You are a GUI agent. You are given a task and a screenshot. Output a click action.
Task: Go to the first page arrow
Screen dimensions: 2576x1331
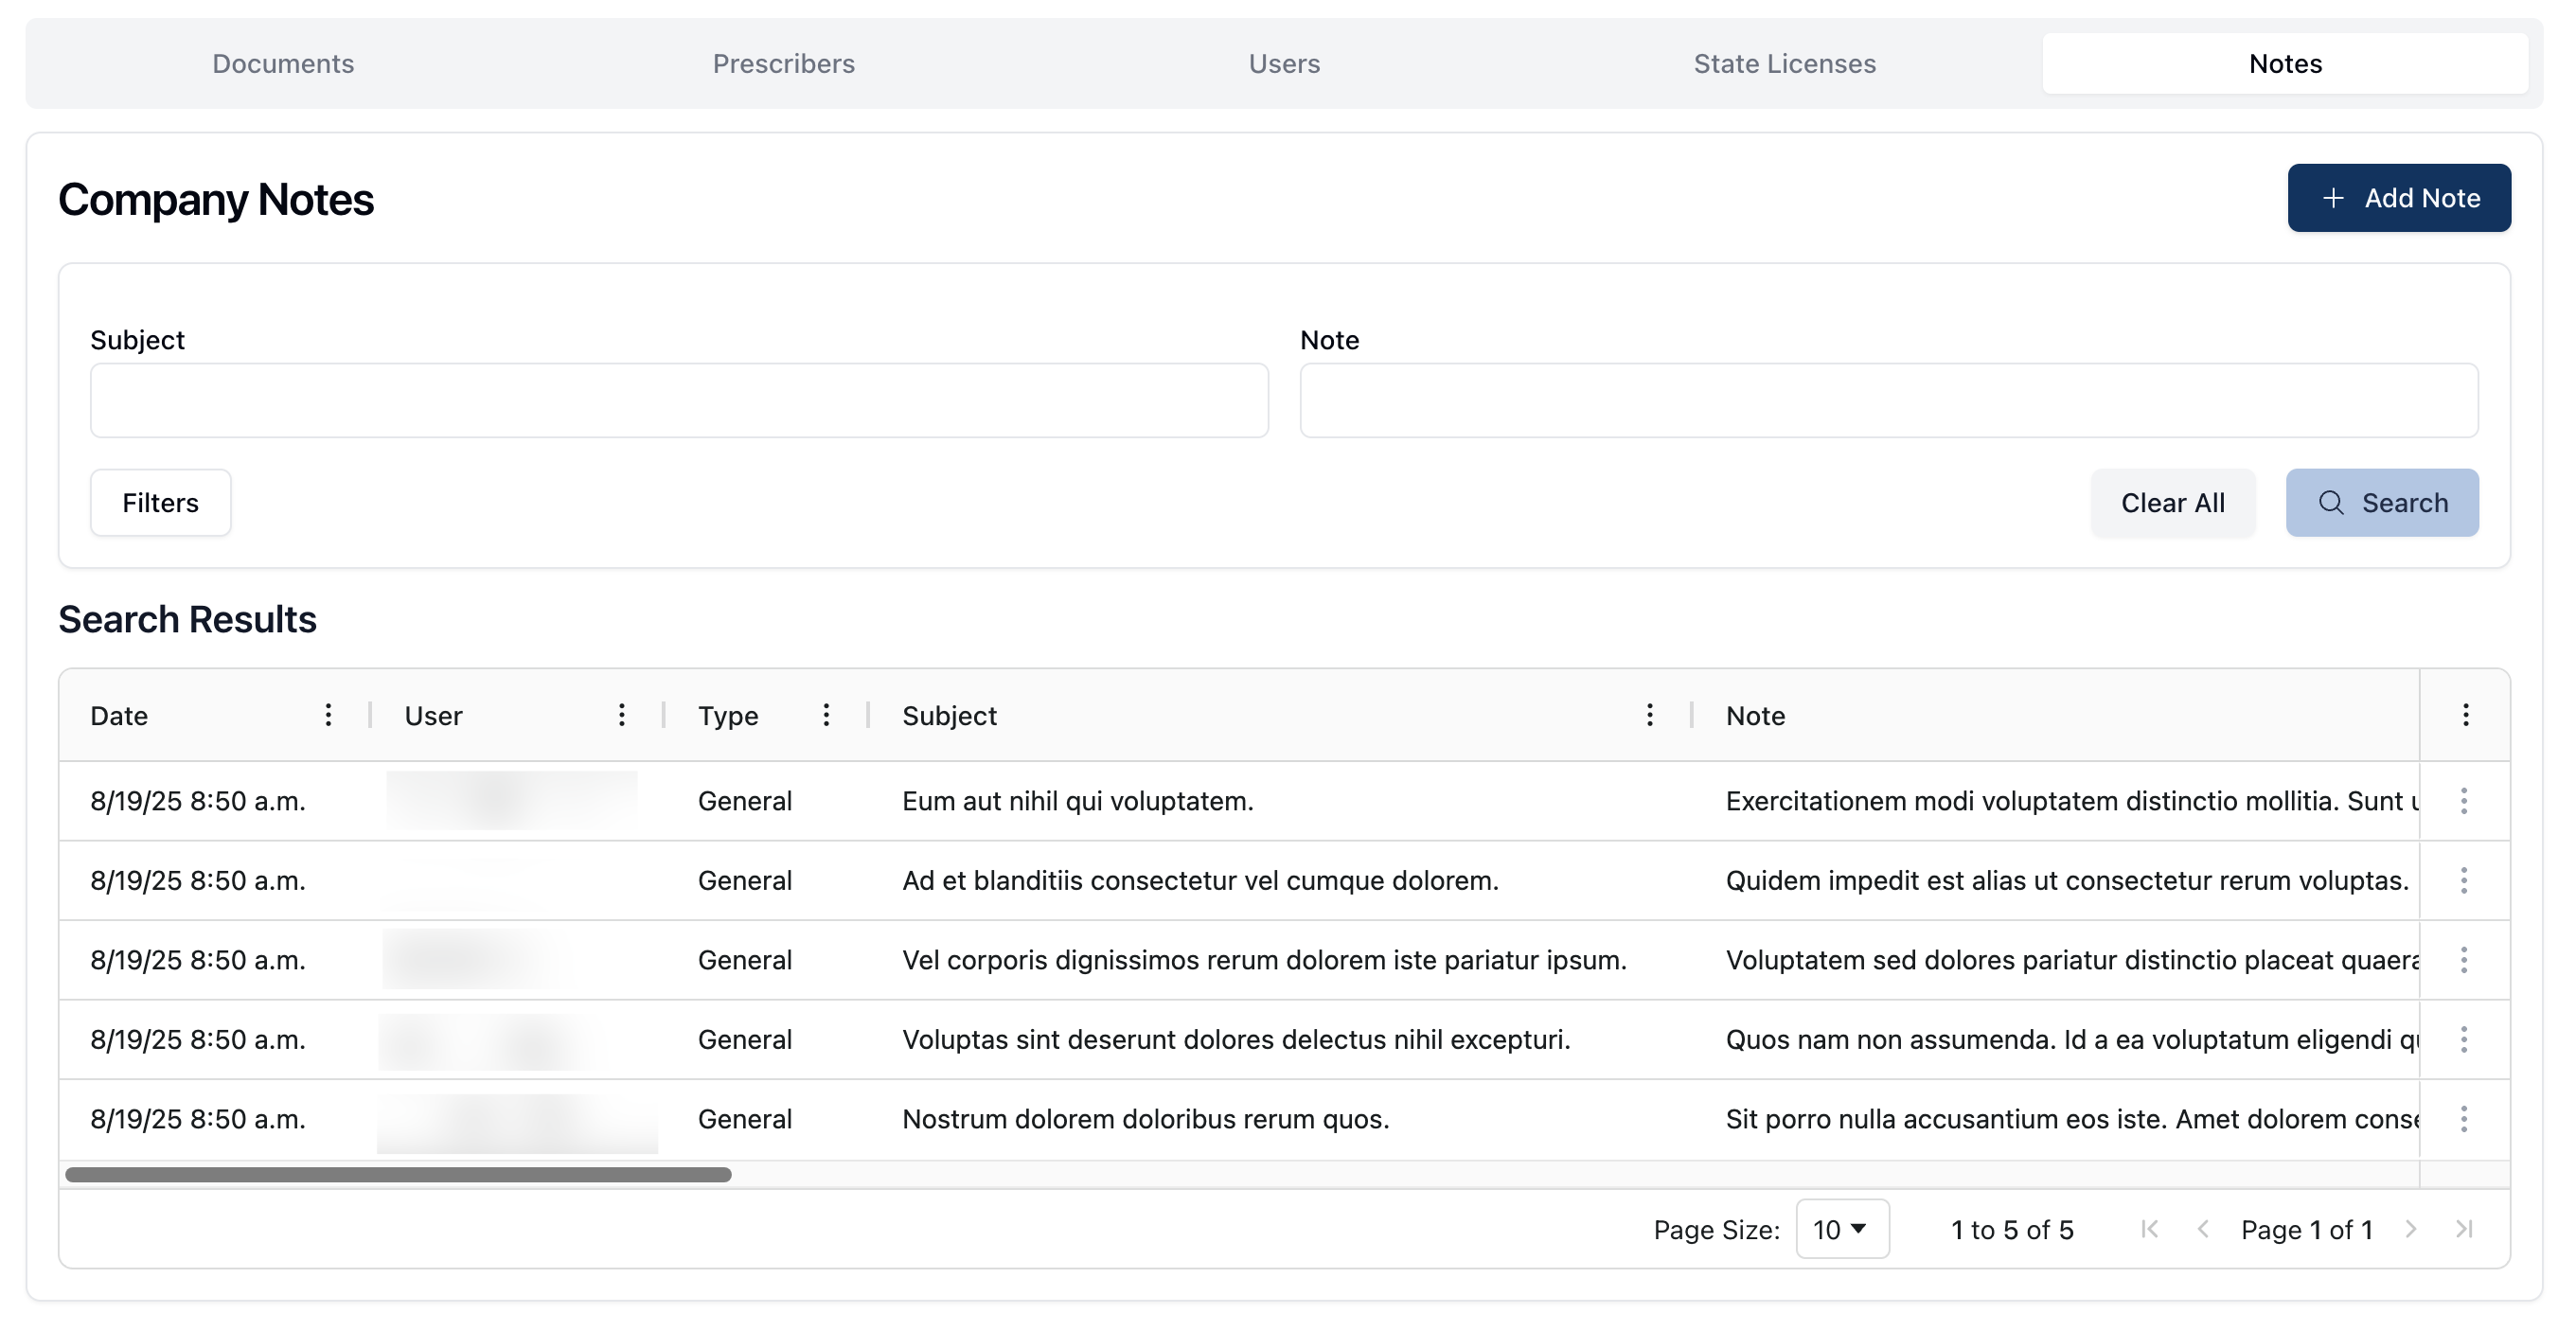pos(2149,1229)
